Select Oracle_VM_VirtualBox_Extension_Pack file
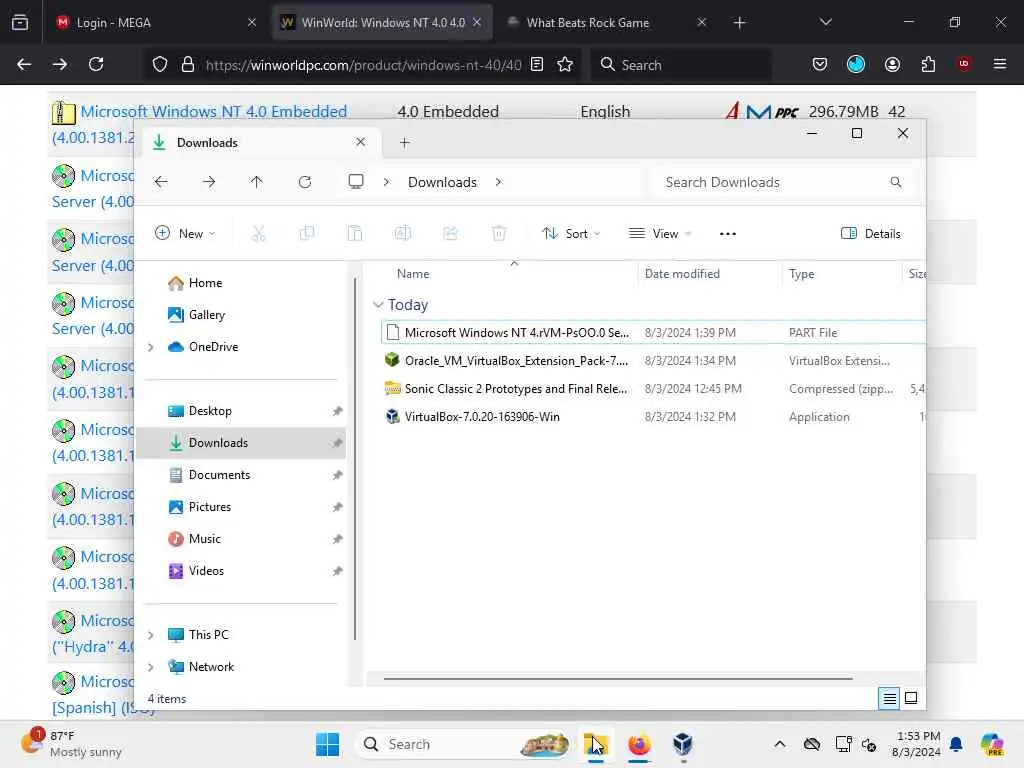 tap(652, 360)
